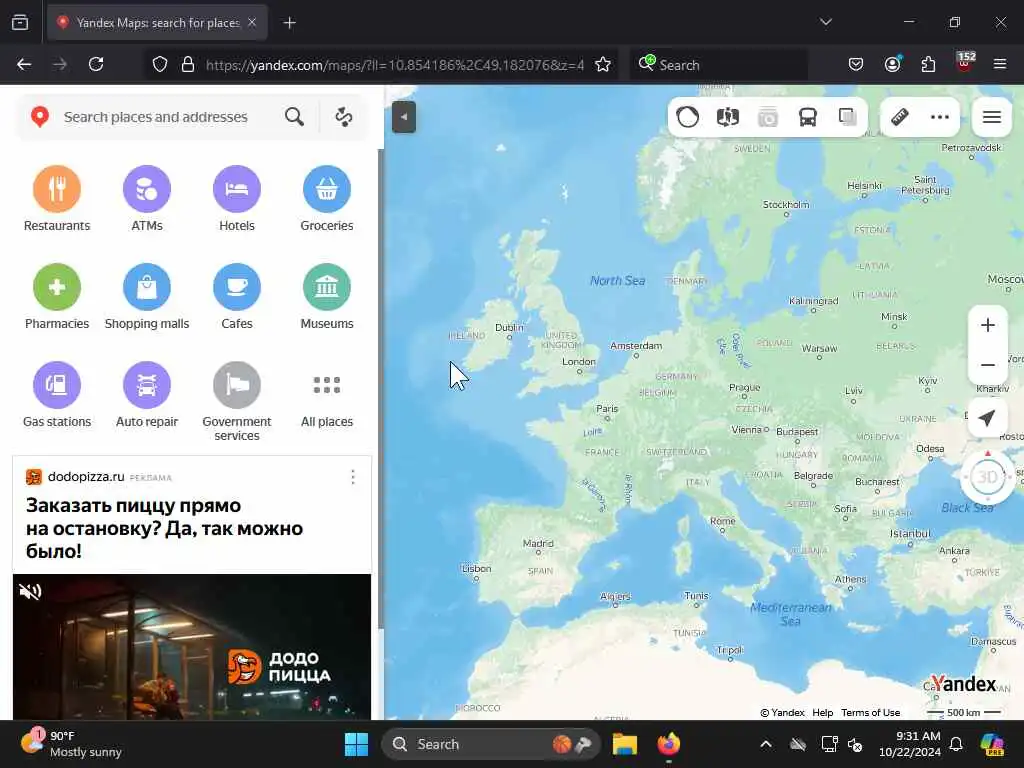Locate my position on the map
This screenshot has height=768, width=1024.
pyautogui.click(x=987, y=418)
